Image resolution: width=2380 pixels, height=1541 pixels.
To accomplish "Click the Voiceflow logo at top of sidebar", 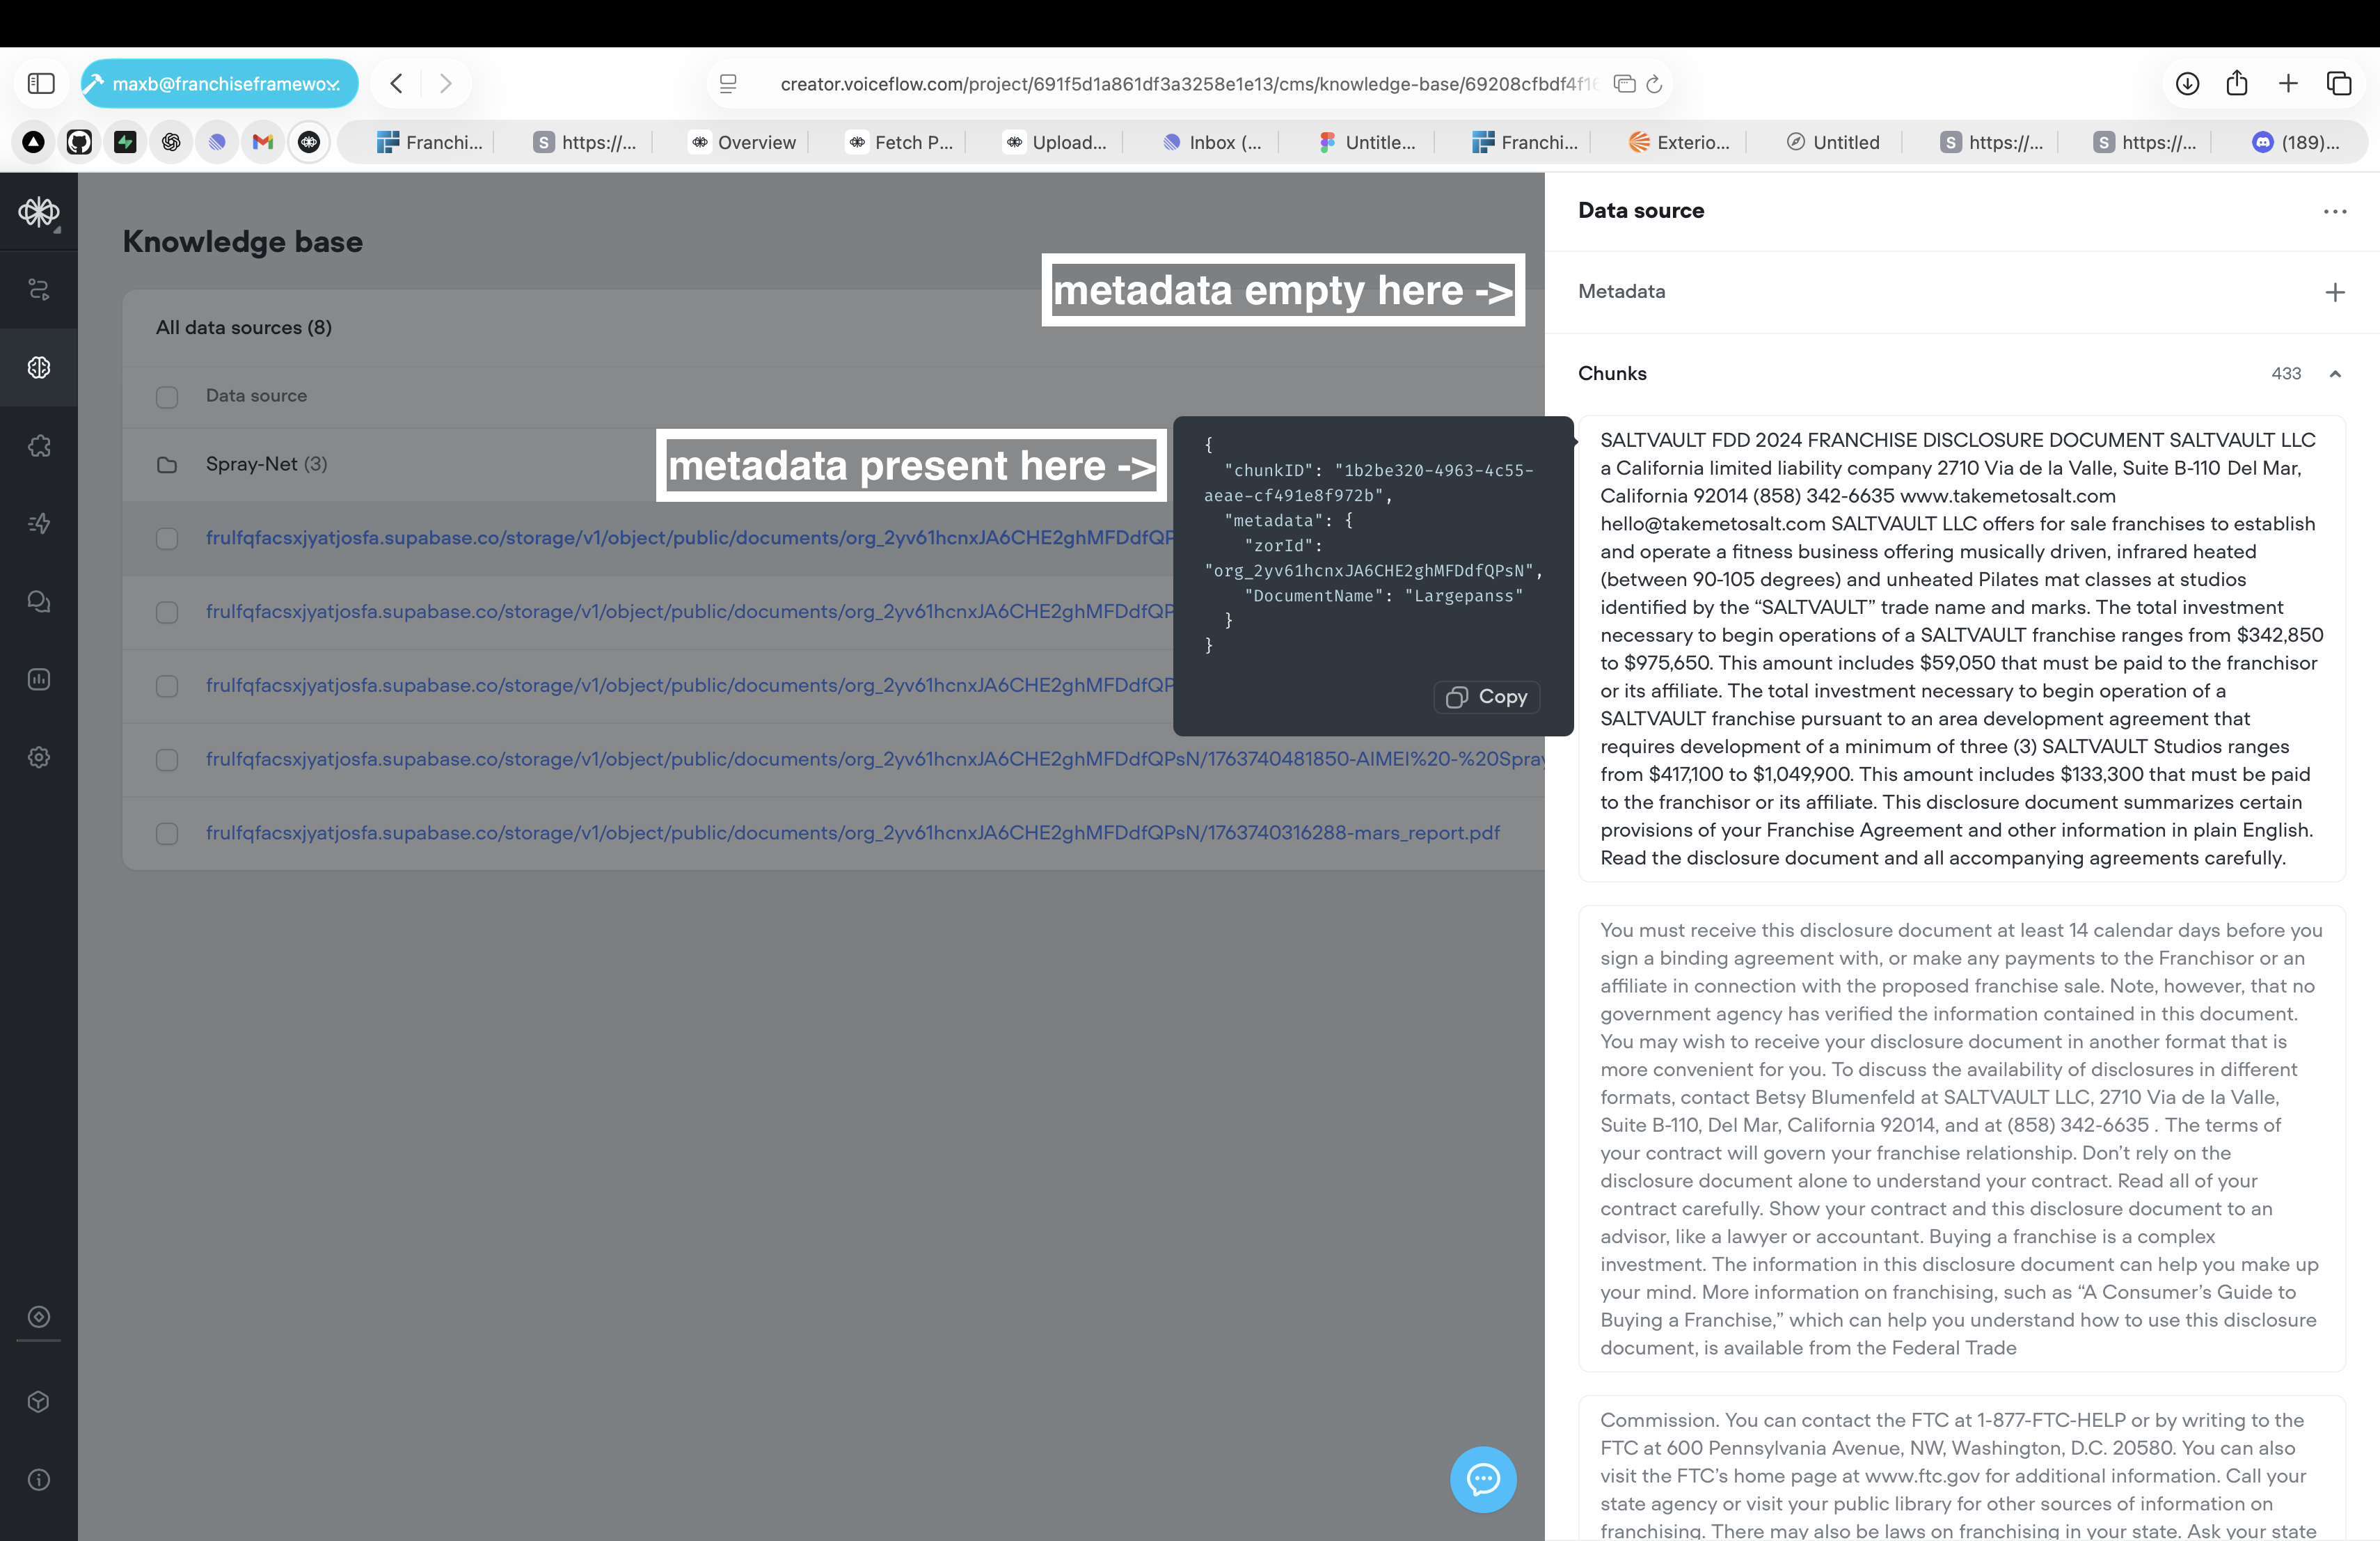I will point(39,211).
